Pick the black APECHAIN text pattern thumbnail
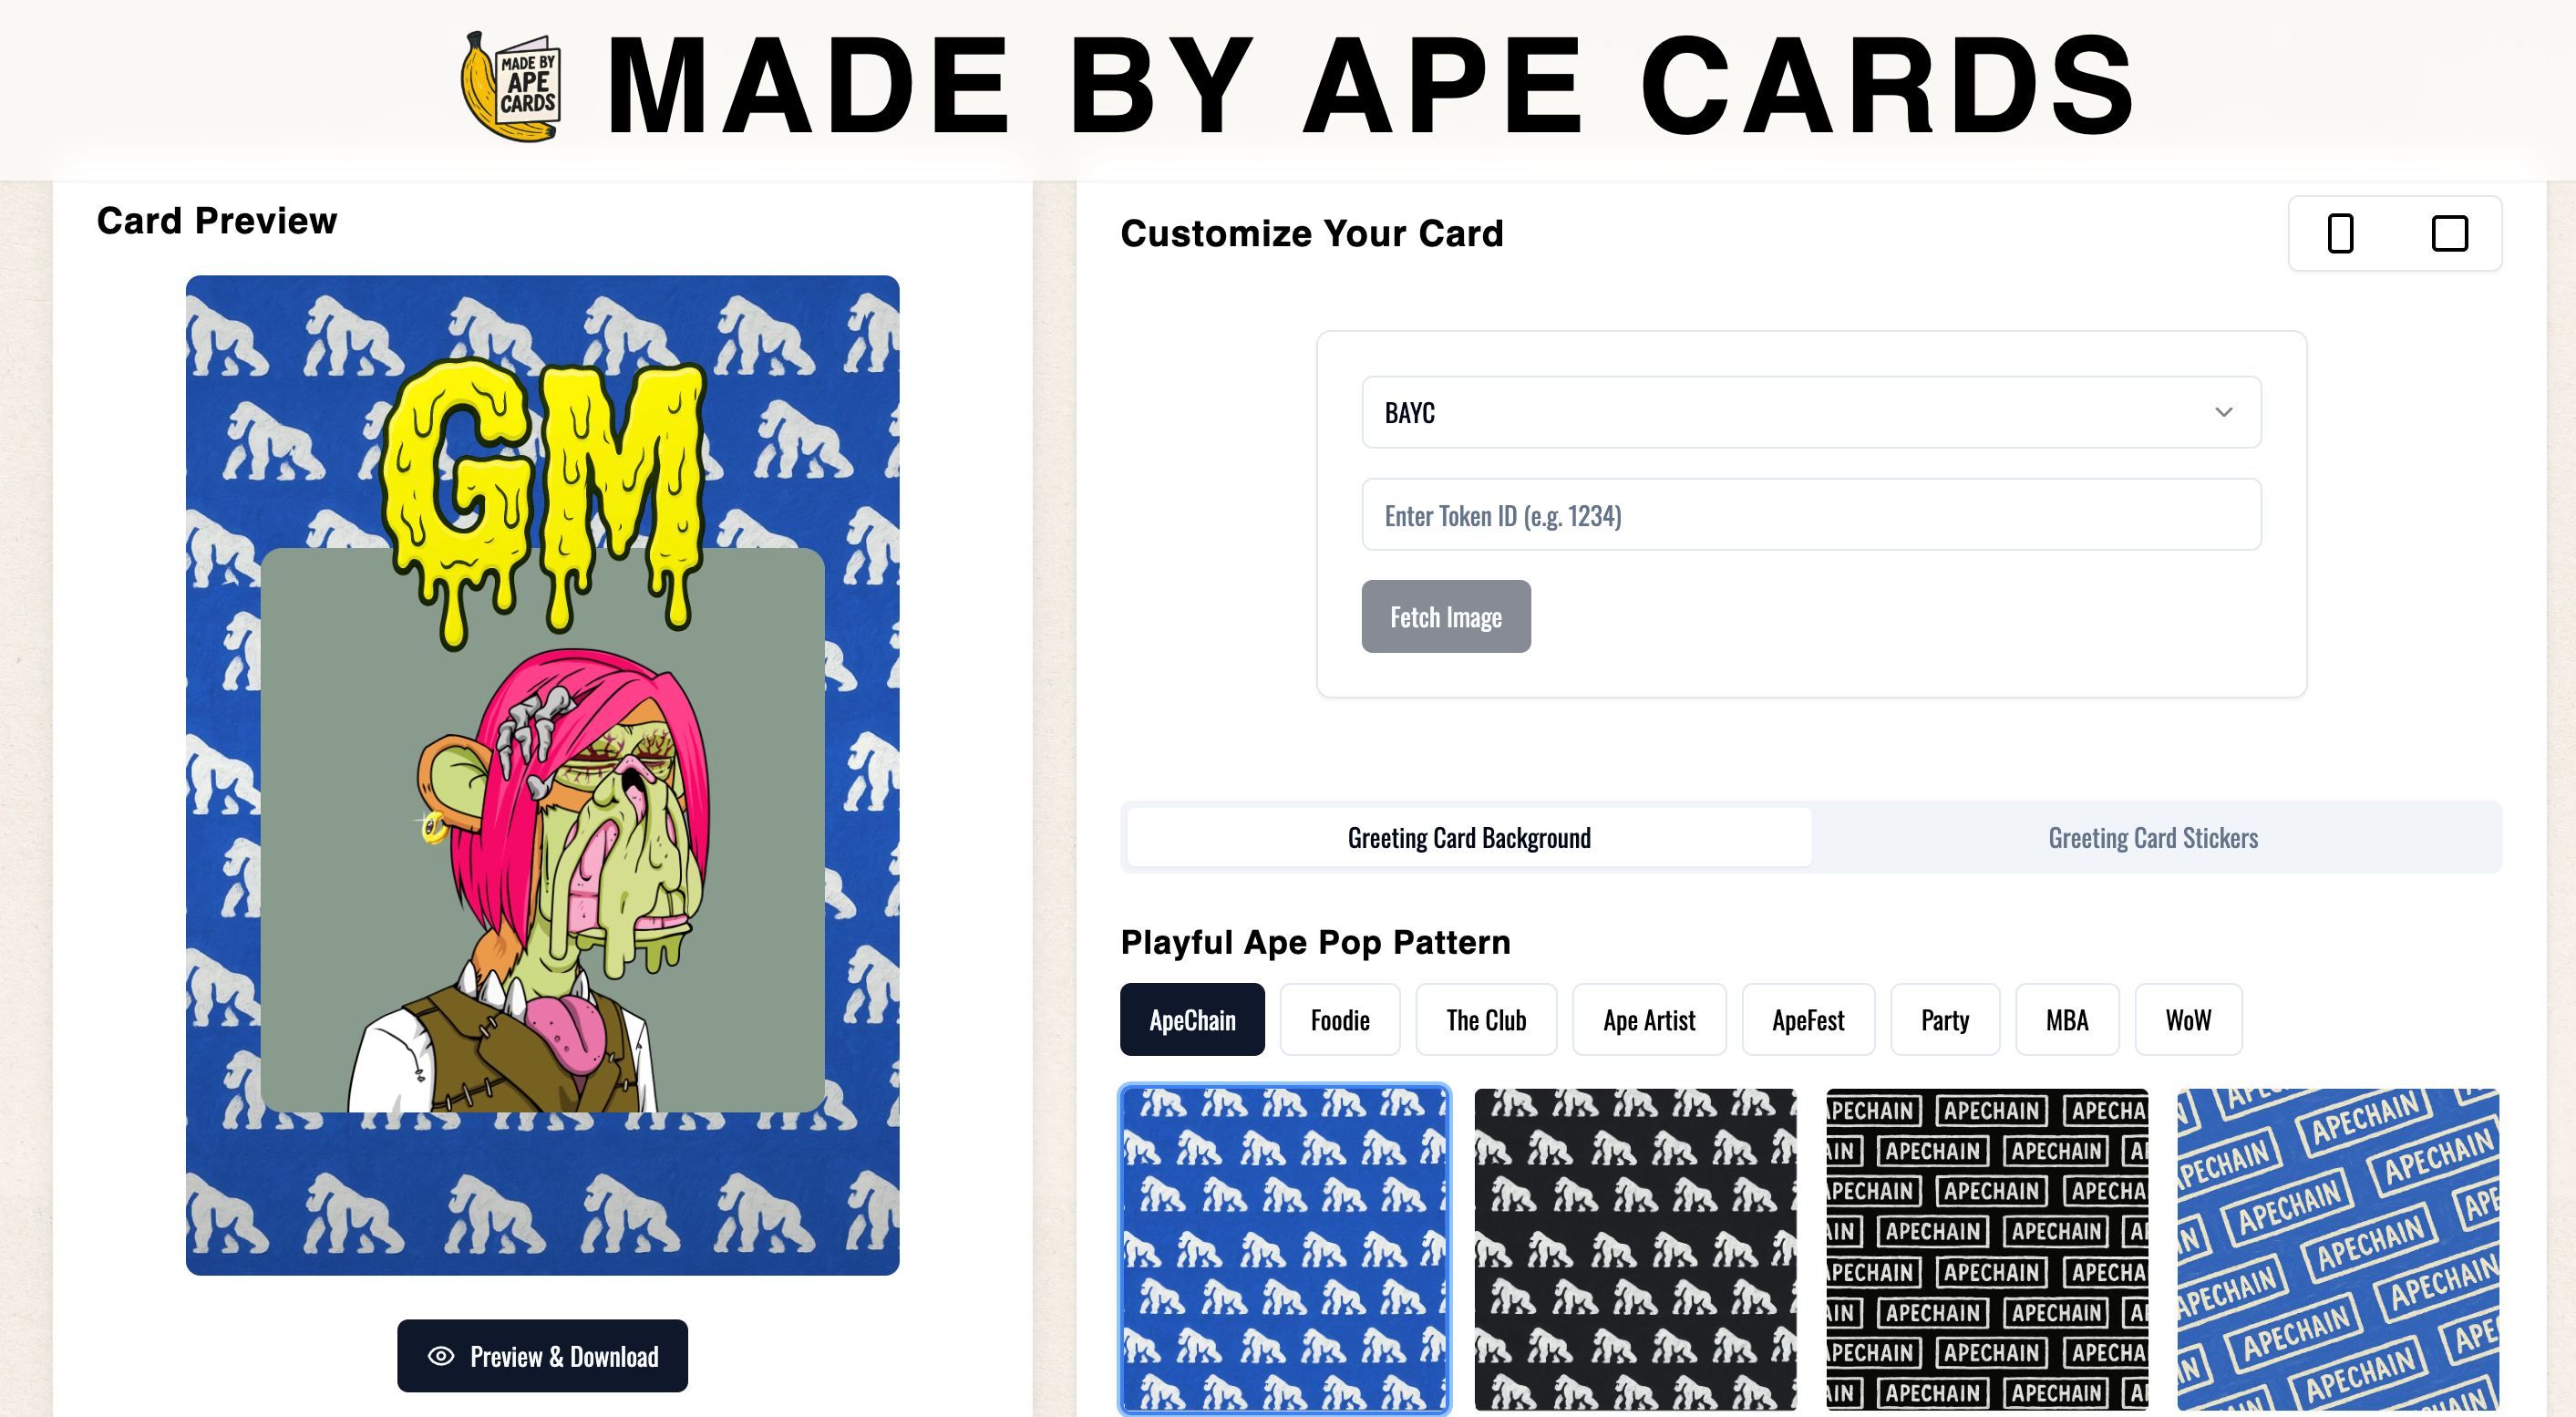 (1986, 1249)
